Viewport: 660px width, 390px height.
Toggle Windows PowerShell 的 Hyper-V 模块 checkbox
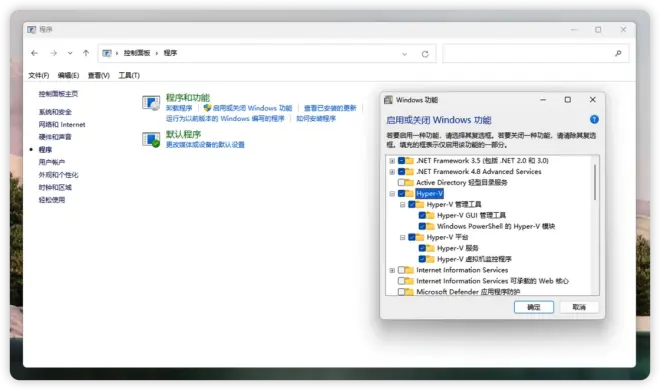pos(422,226)
